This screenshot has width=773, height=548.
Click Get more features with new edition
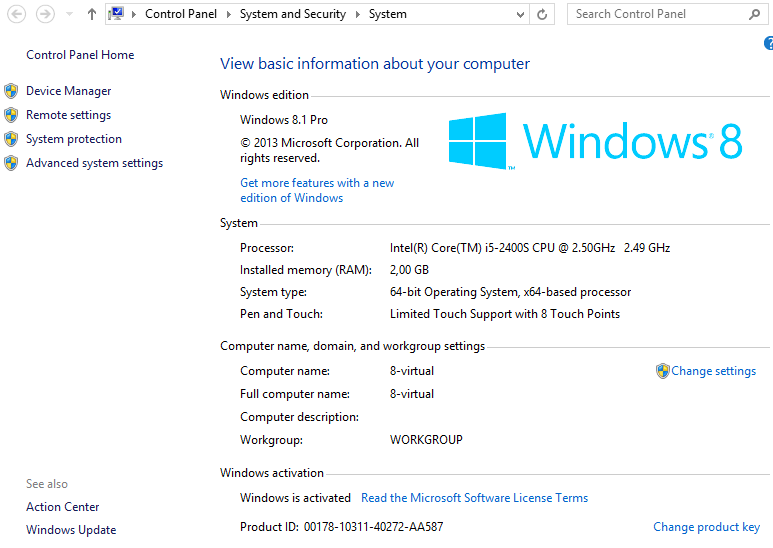317,190
